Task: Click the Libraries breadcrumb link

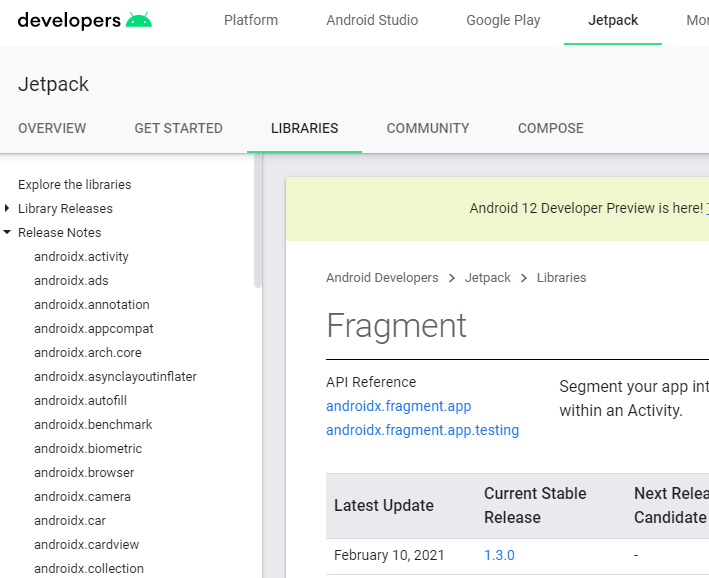Action: (x=561, y=277)
